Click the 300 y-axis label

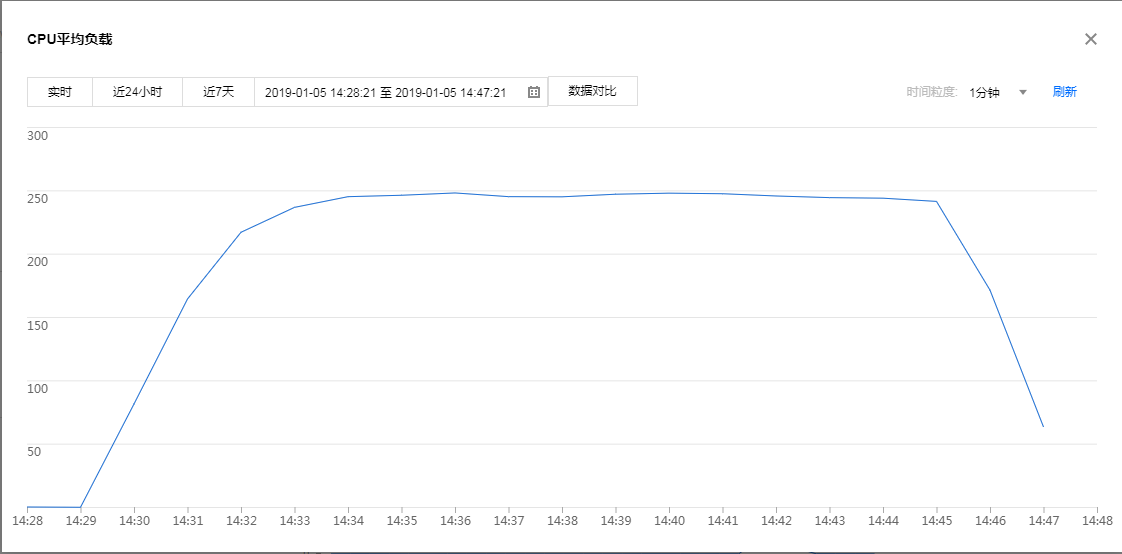coord(37,135)
